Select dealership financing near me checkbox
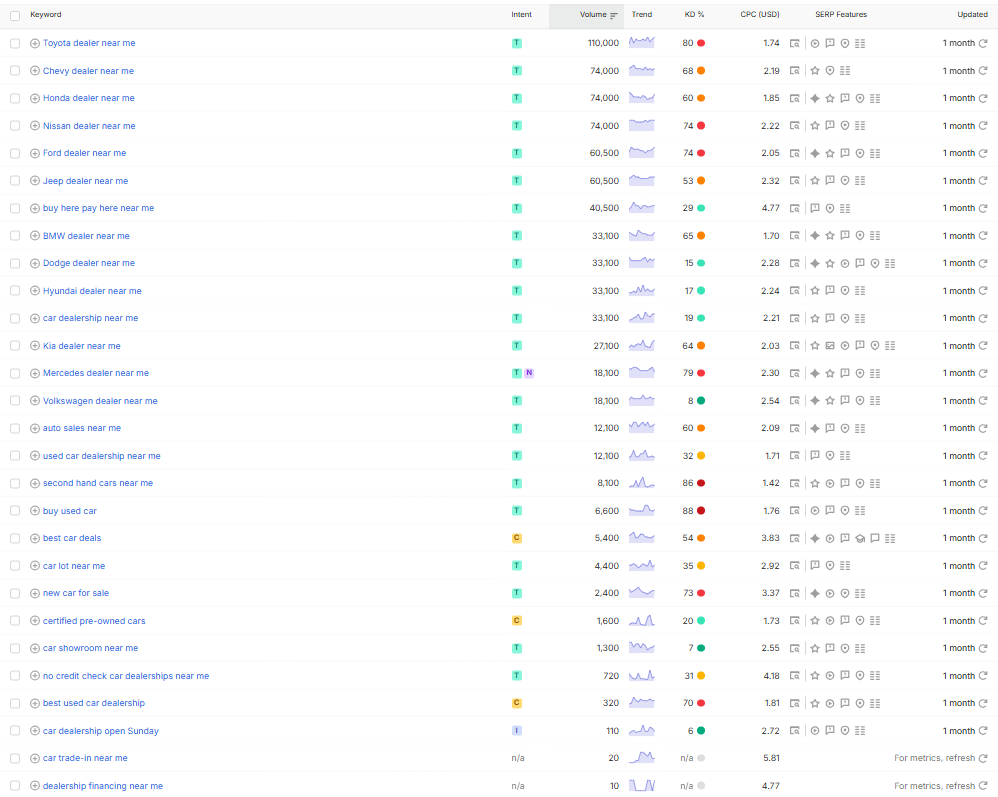The height and width of the screenshot is (797, 998). [x=15, y=786]
